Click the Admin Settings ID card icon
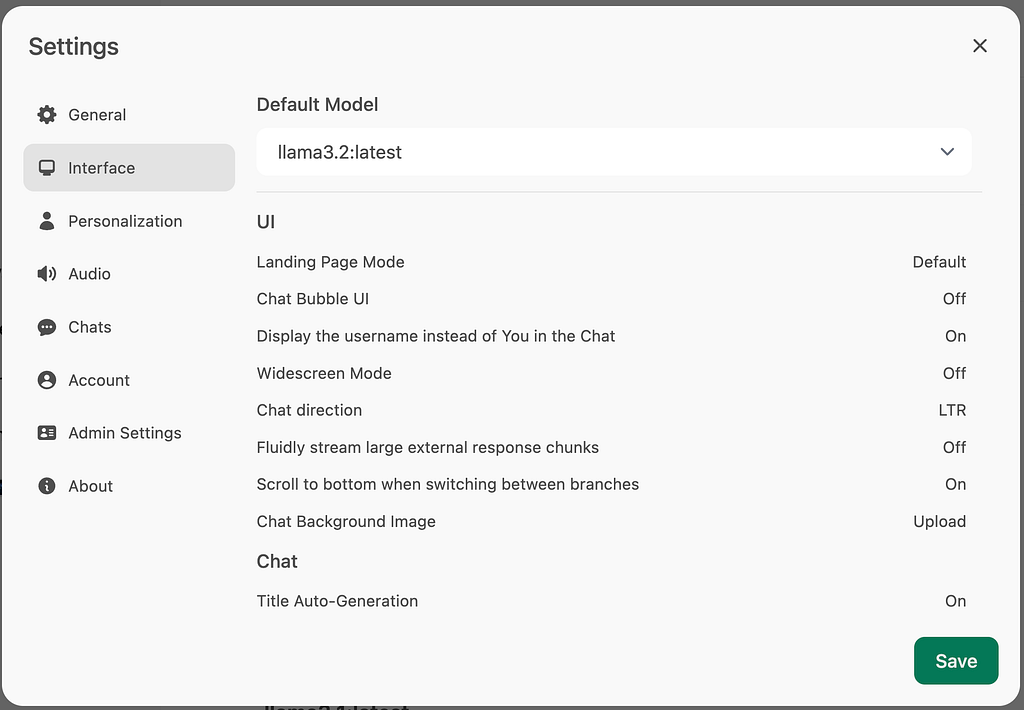 [x=46, y=433]
